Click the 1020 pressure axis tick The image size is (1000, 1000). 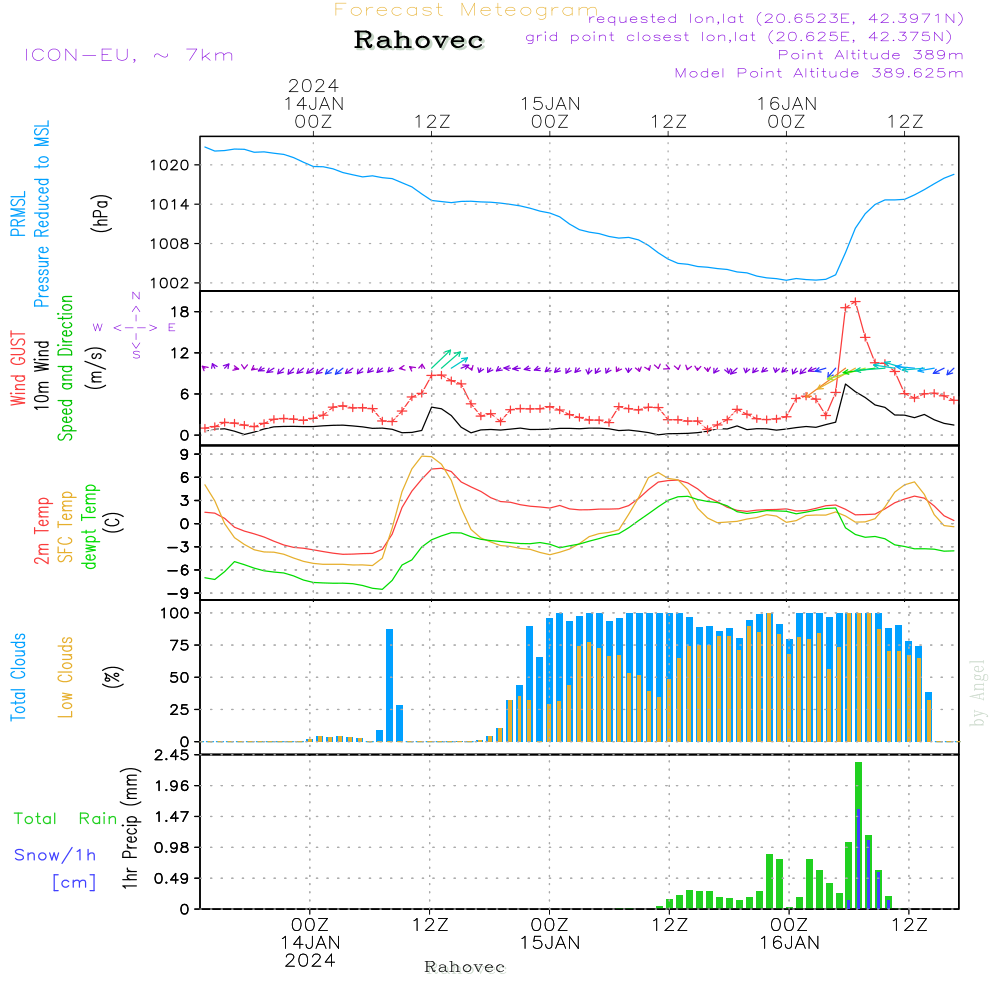coord(170,166)
